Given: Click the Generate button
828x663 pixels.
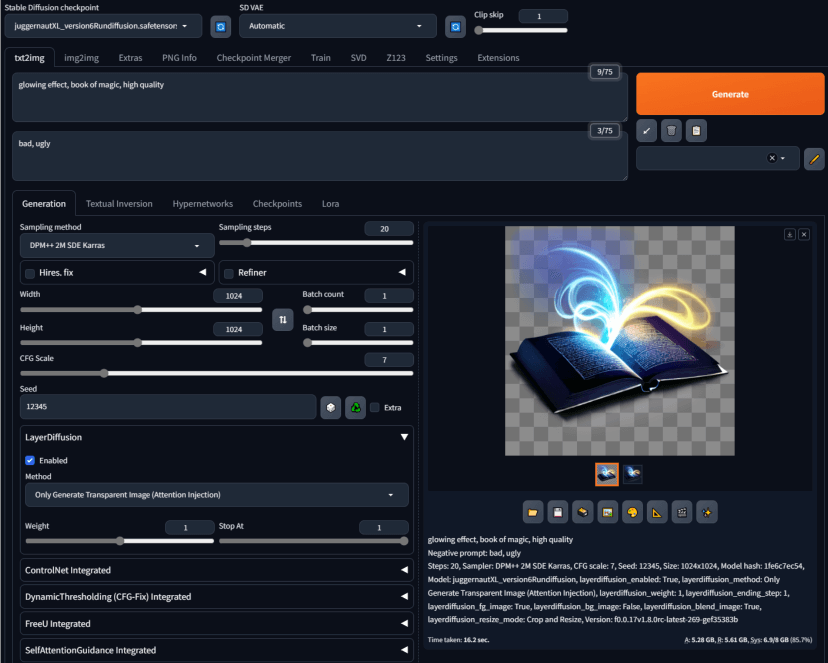Looking at the screenshot, I should click(729, 93).
